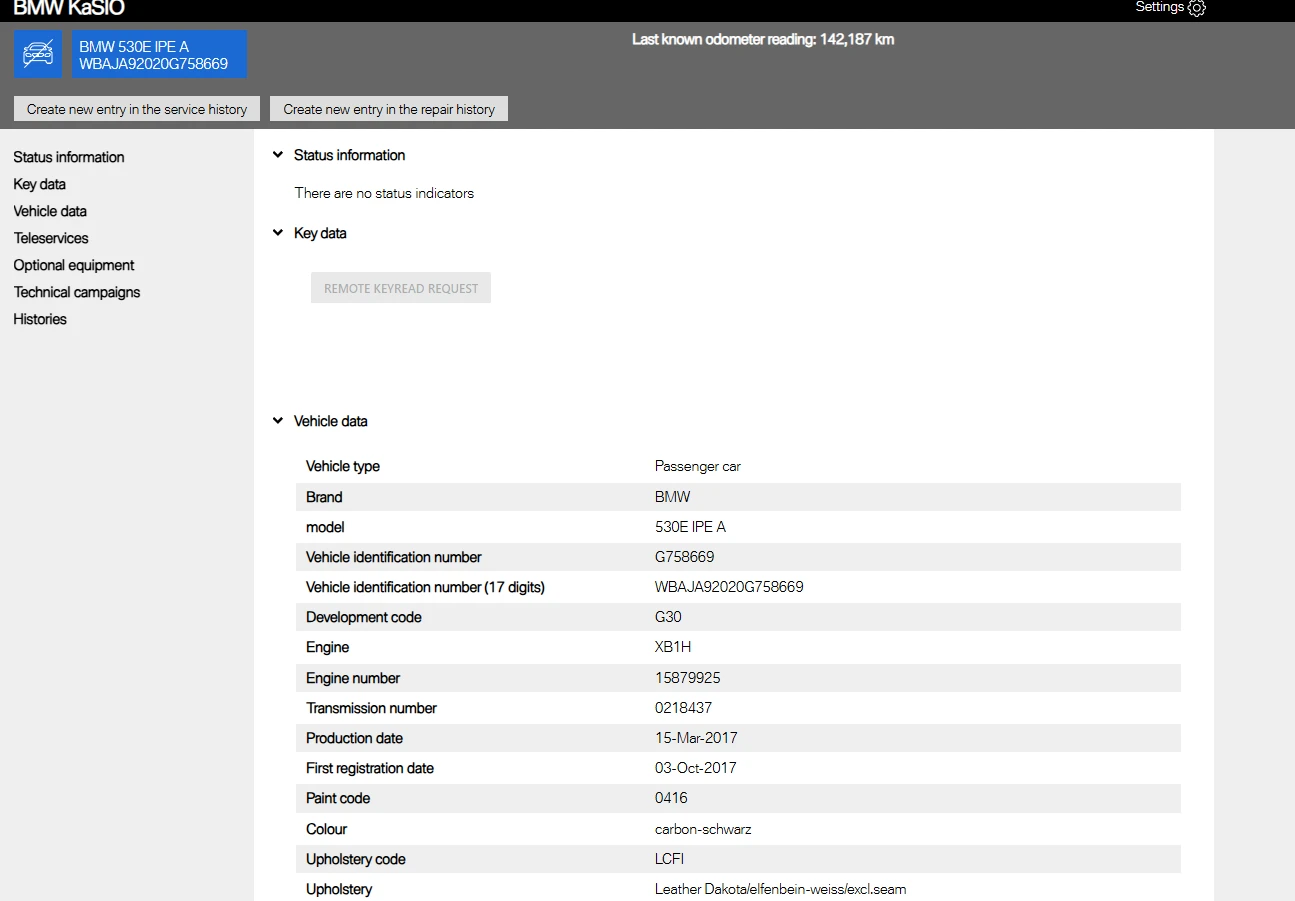Click the 17-digit VIN value WBAJA92020G758669

click(729, 587)
